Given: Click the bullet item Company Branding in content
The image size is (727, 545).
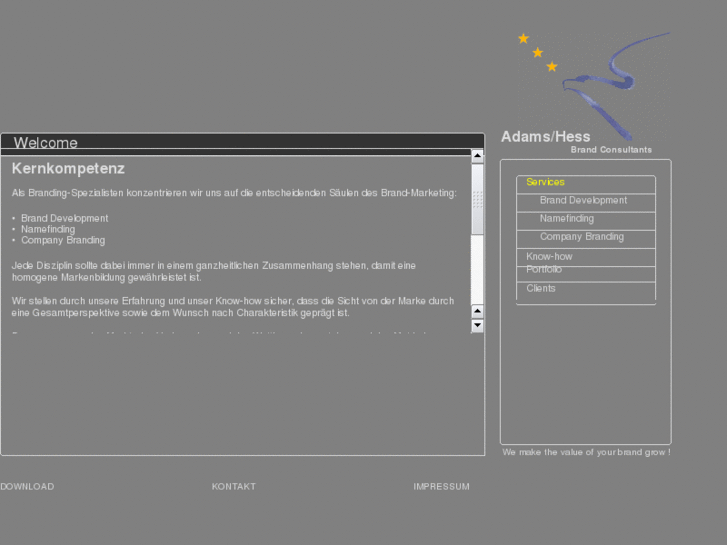Looking at the screenshot, I should coord(63,240).
